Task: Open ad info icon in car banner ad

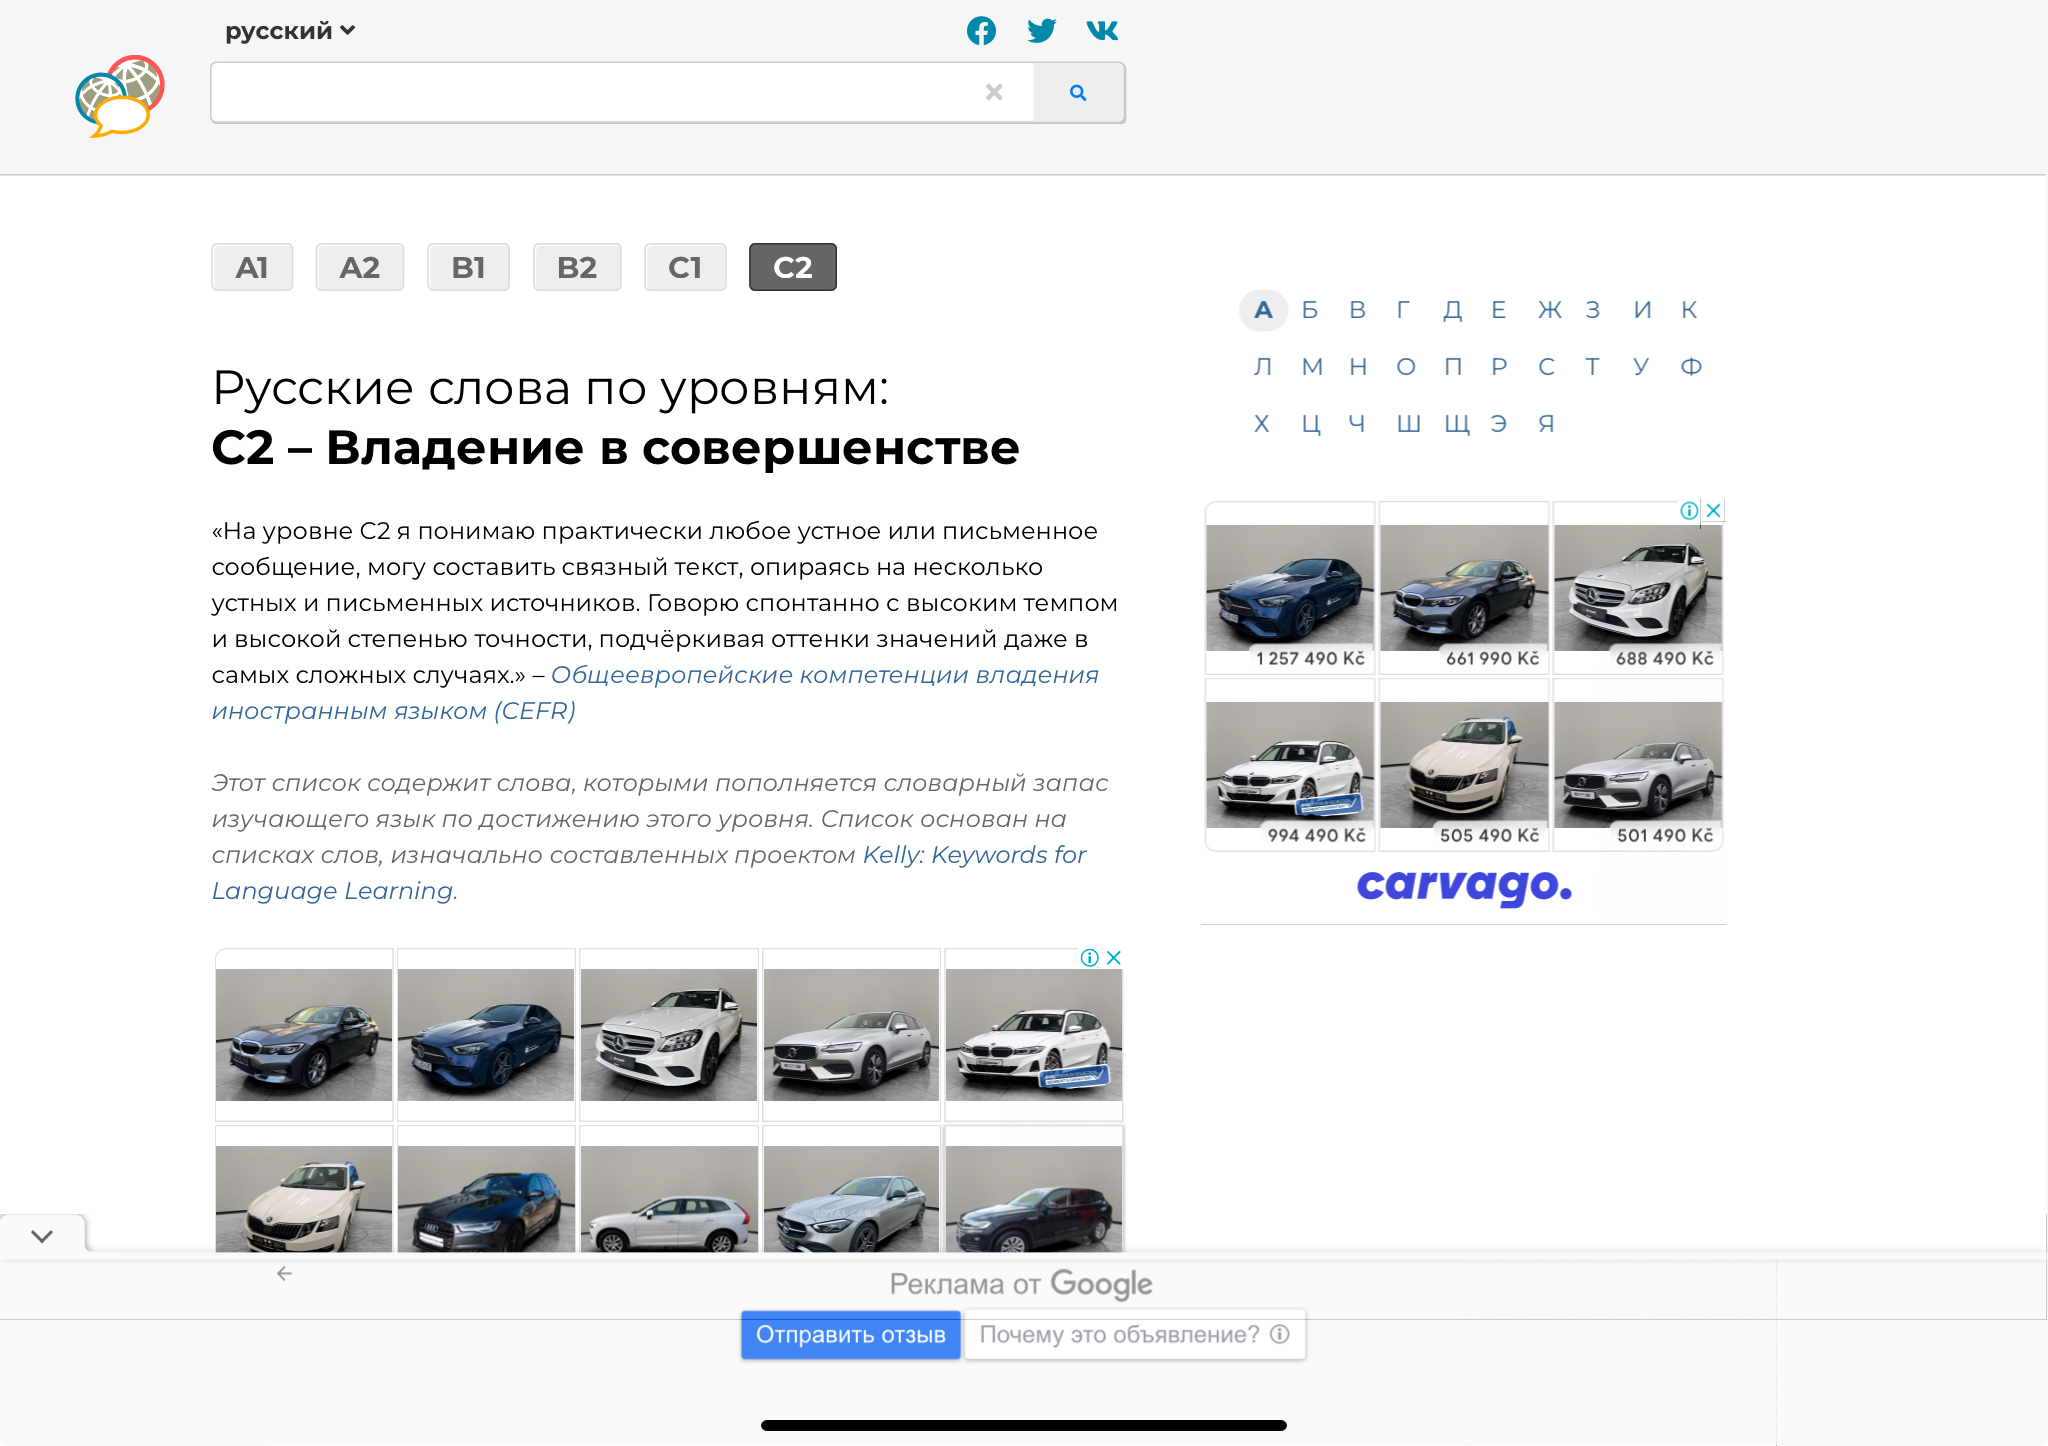Action: (1090, 957)
